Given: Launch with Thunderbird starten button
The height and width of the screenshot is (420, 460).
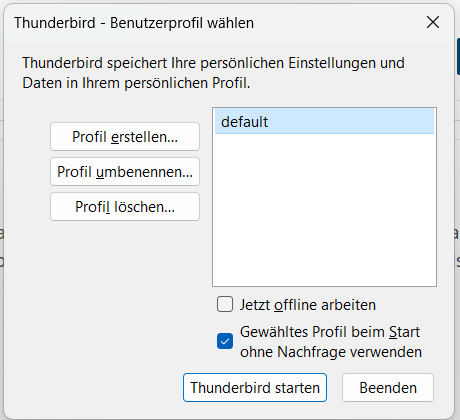Looking at the screenshot, I should point(255,387).
